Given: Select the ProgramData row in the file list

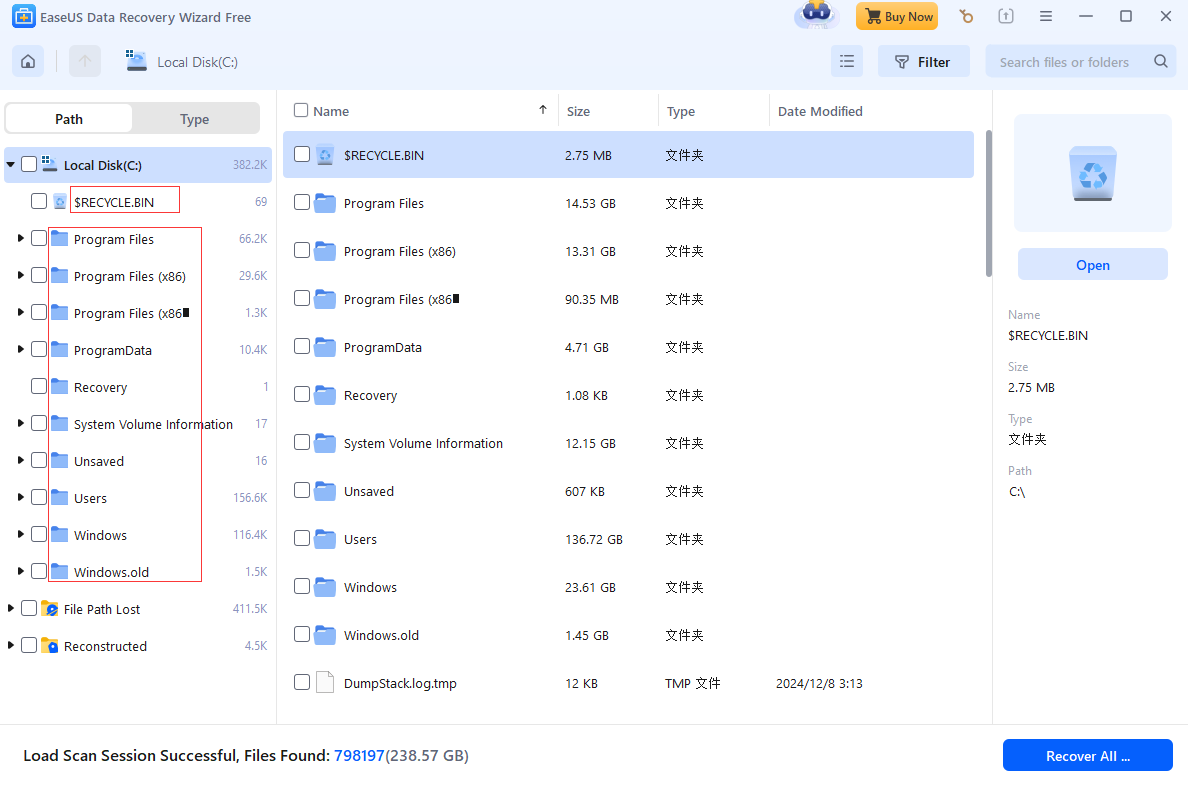Looking at the screenshot, I should click(x=628, y=347).
